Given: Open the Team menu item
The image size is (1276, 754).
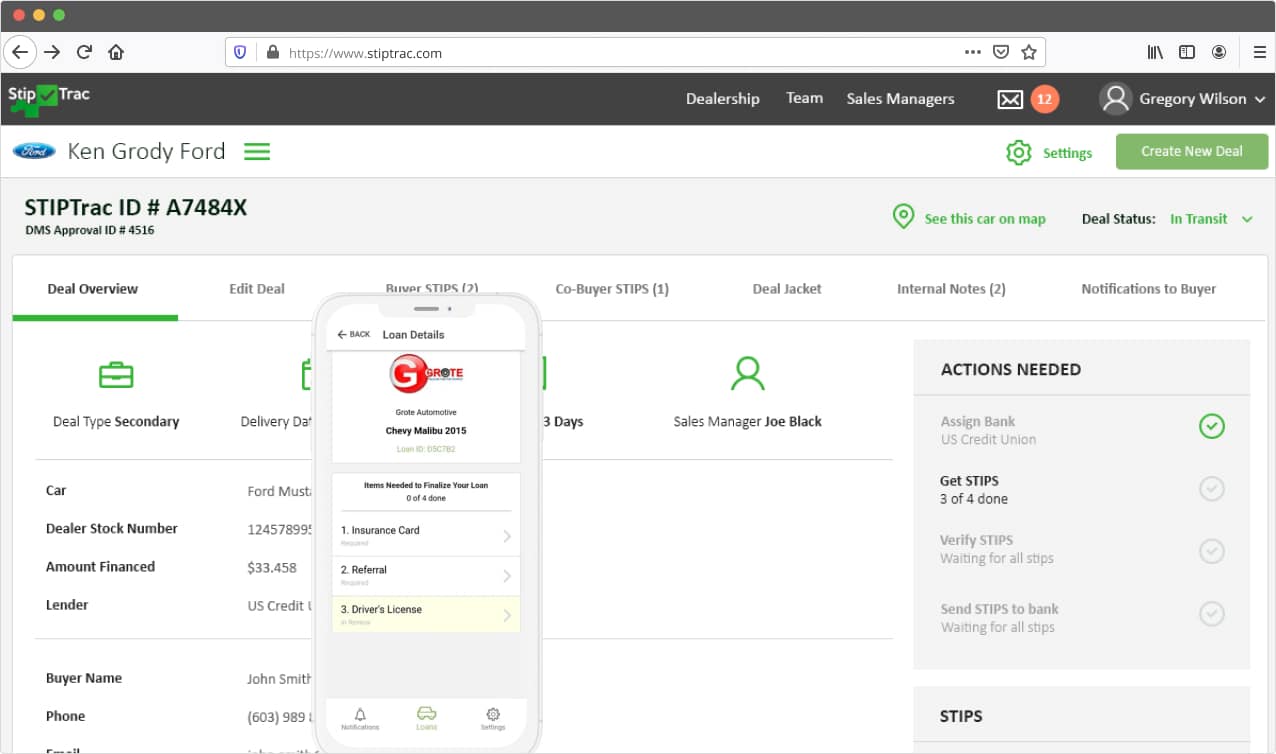Looking at the screenshot, I should [804, 98].
